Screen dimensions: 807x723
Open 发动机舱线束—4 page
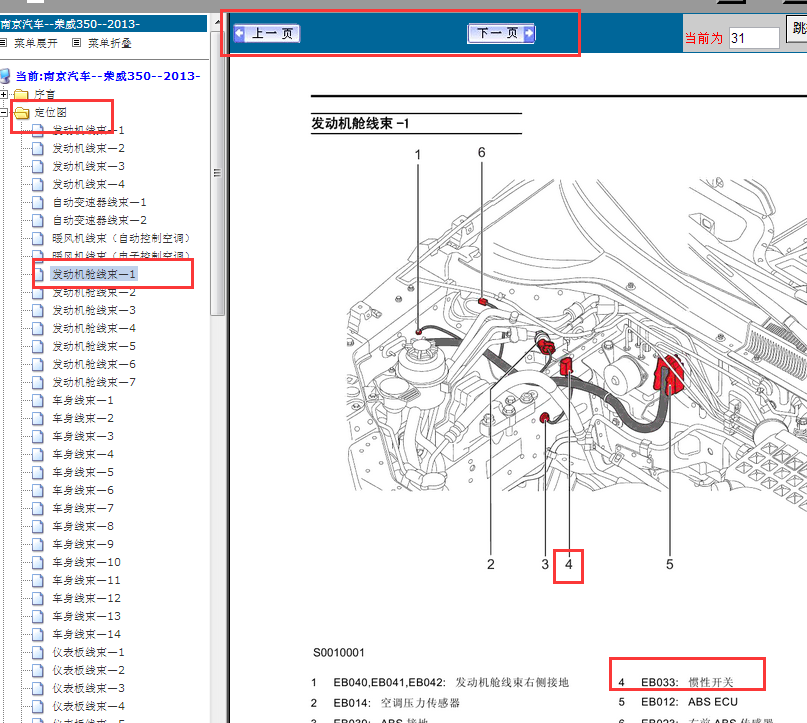point(94,328)
